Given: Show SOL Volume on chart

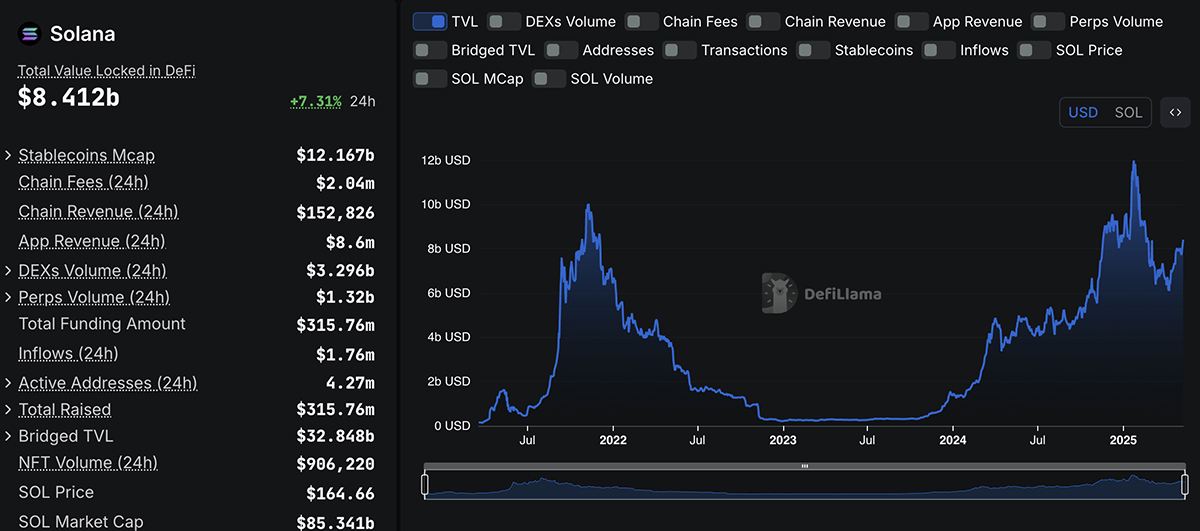Looking at the screenshot, I should pos(549,78).
